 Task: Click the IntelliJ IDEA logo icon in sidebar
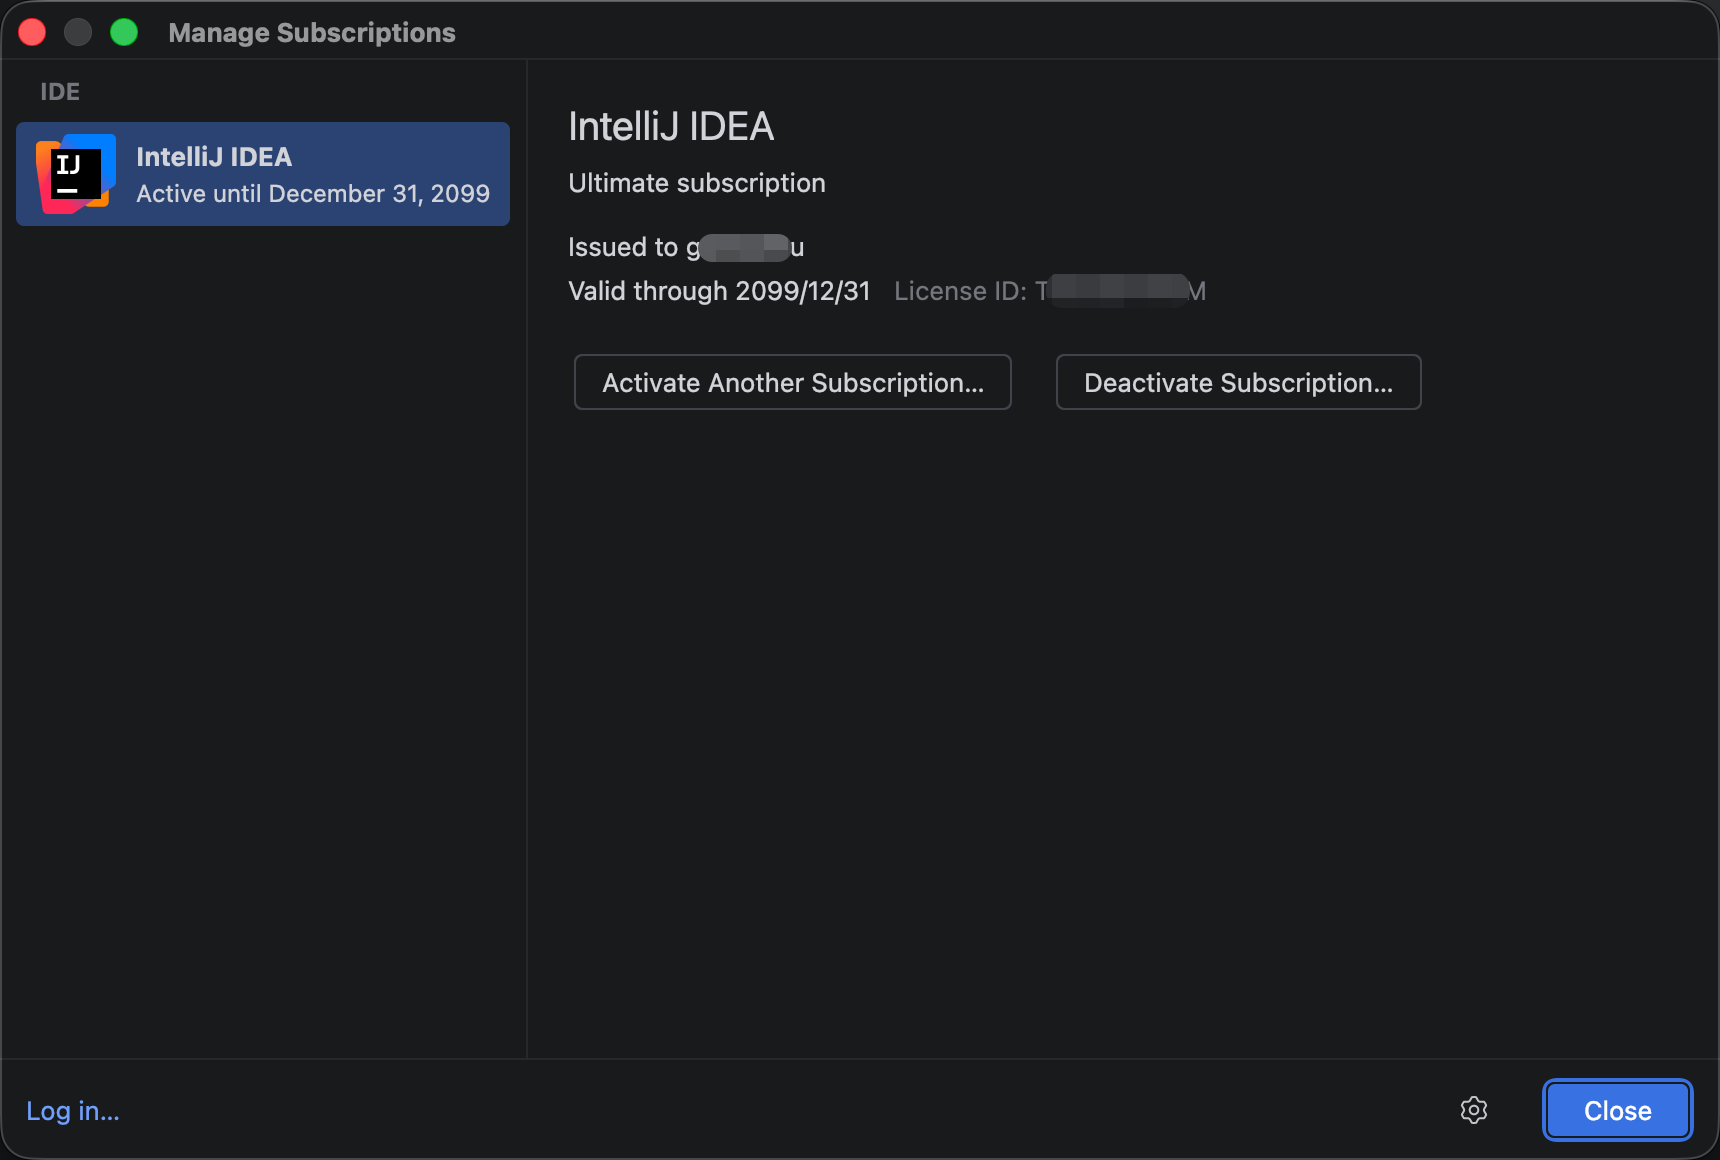[x=75, y=174]
